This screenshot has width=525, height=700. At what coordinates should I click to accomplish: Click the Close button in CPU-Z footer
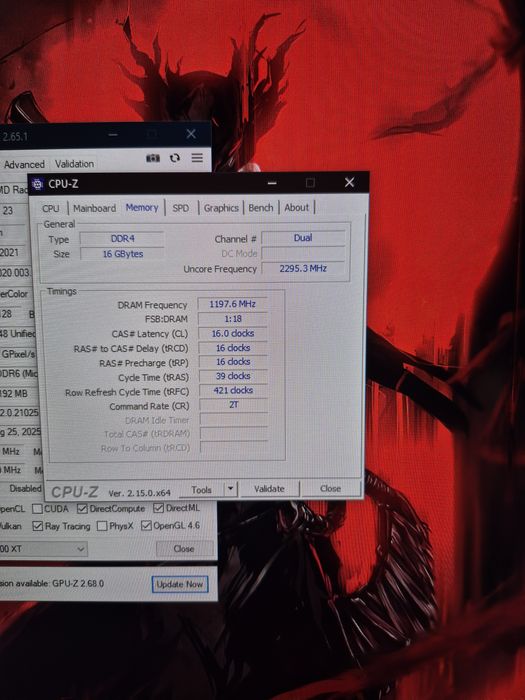click(330, 488)
